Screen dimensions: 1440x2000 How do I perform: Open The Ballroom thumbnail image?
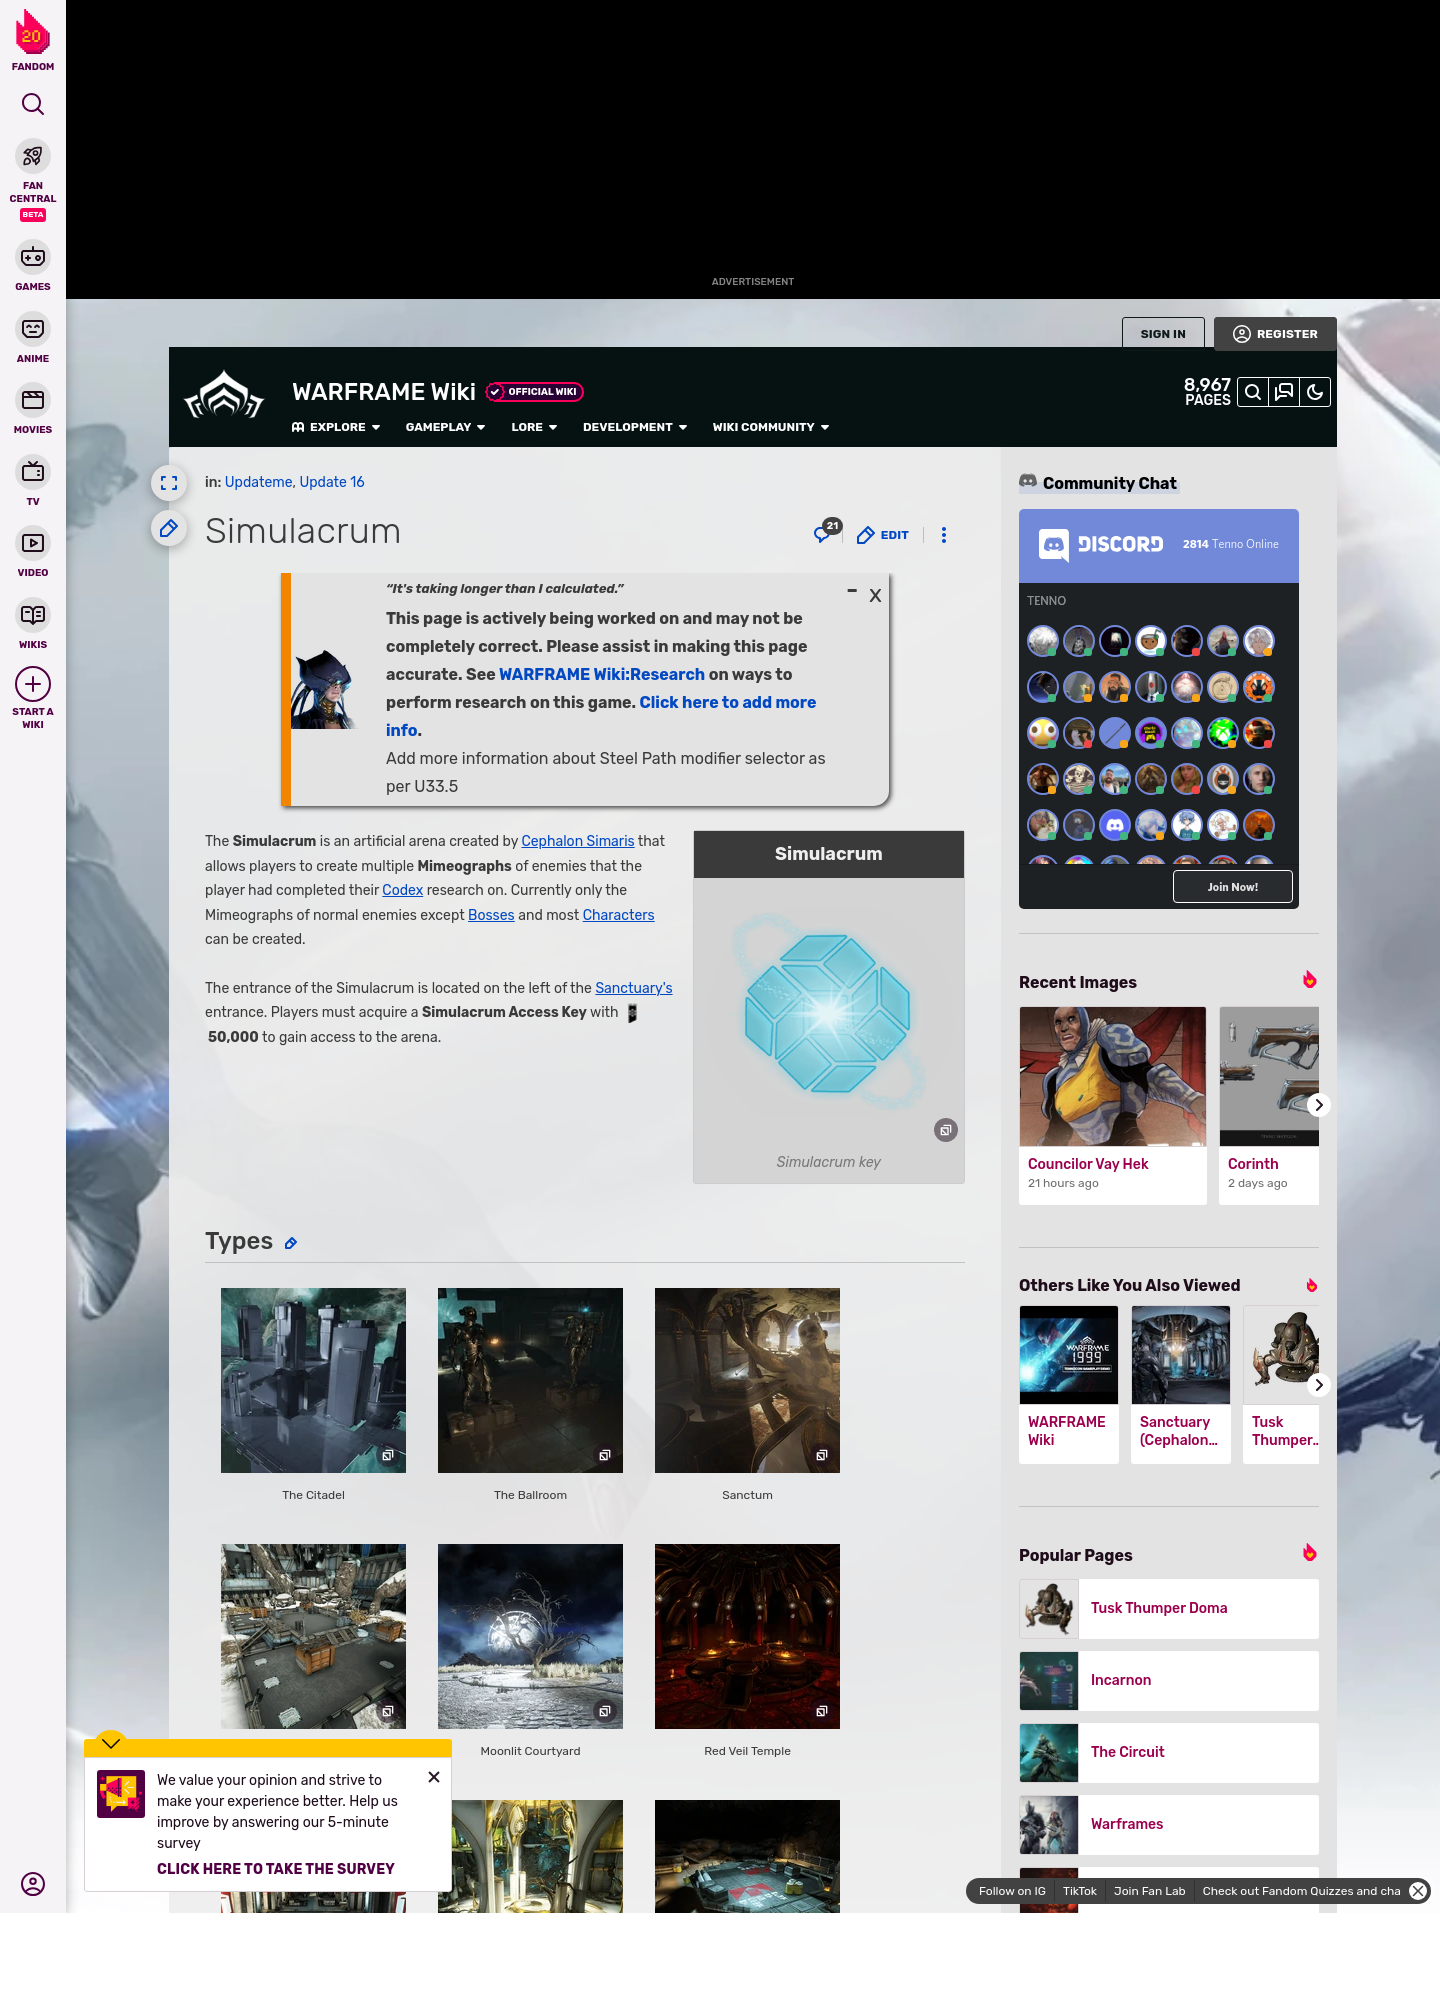tap(530, 1380)
